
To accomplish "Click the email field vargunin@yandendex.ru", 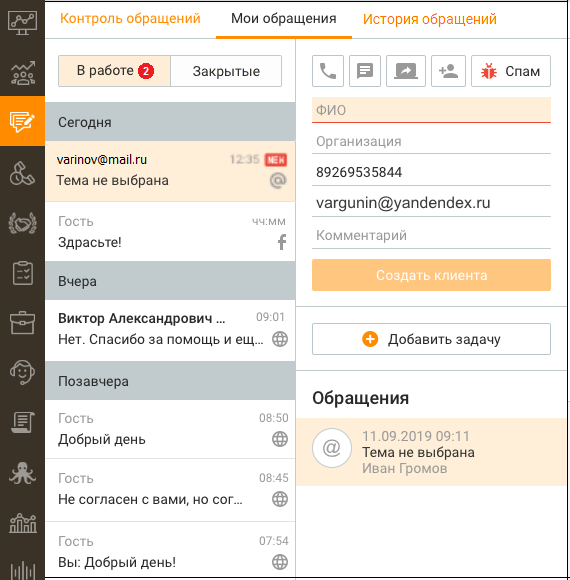I will tap(431, 203).
